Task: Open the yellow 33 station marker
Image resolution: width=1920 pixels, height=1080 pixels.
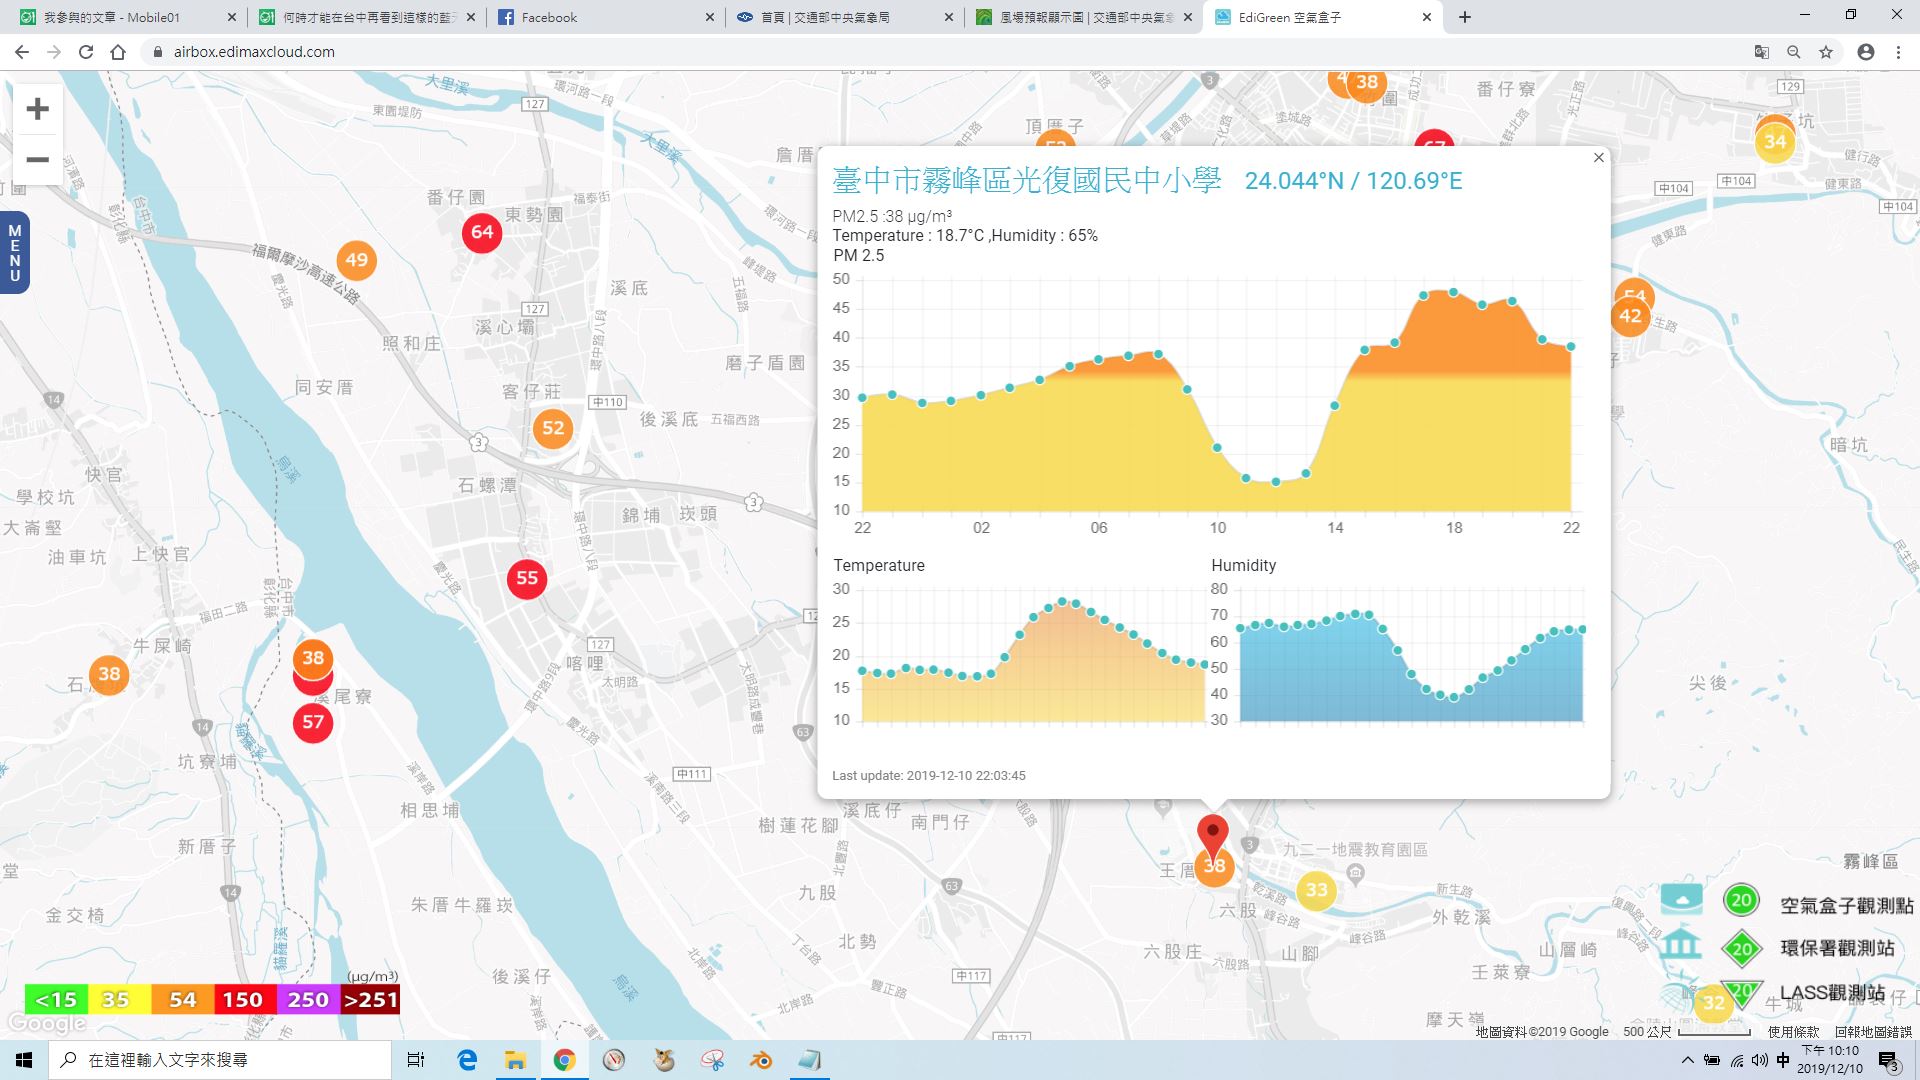Action: pyautogui.click(x=1316, y=890)
